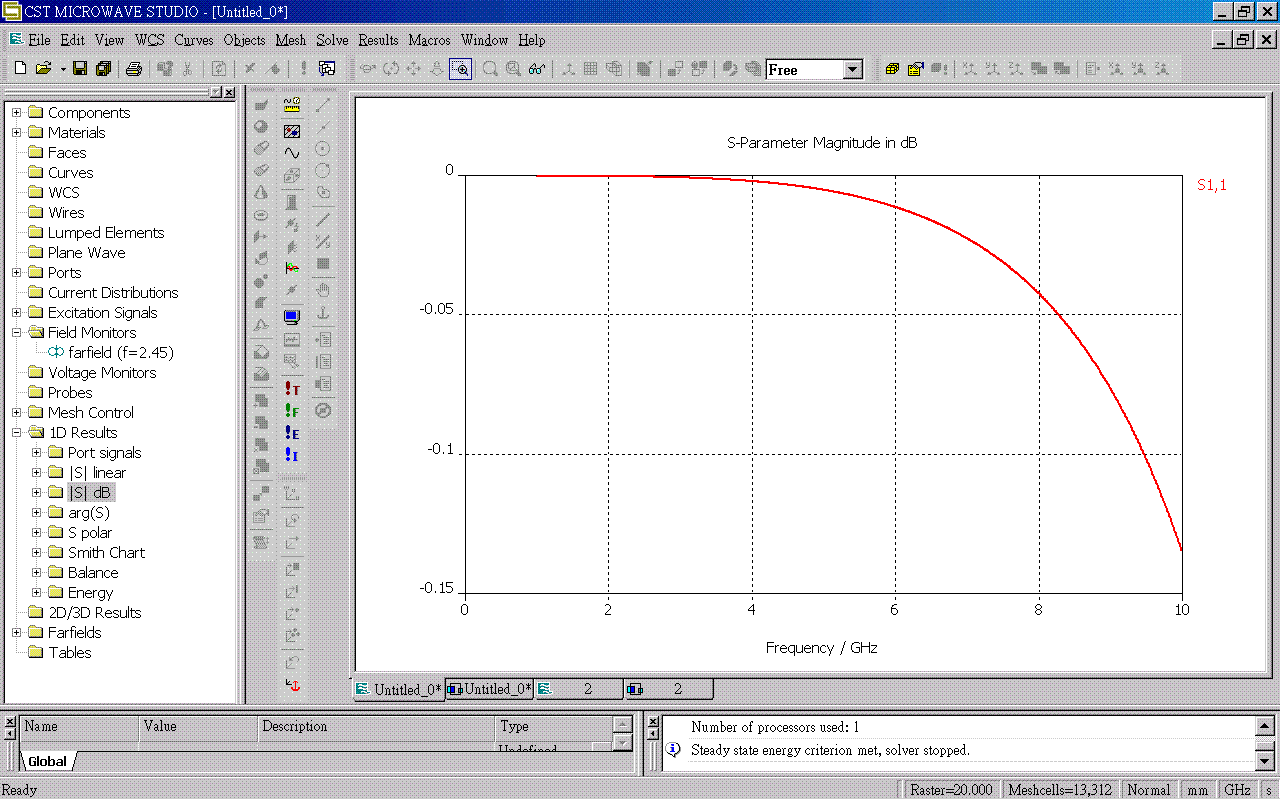This screenshot has height=800, width=1280.
Task: Close the navigation tree panel
Action: coord(229,92)
